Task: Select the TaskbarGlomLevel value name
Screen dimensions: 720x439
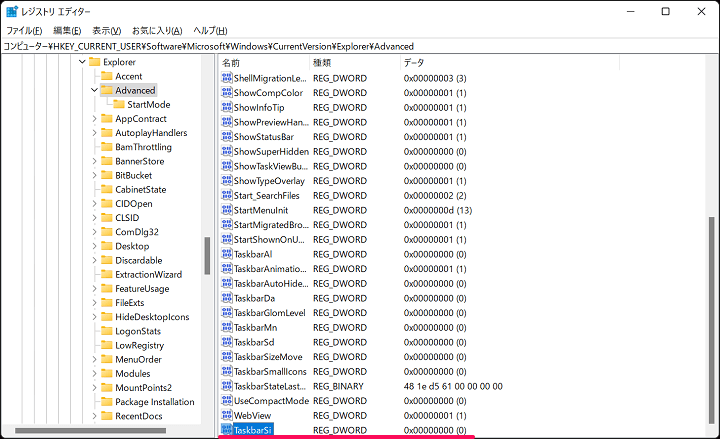Action: (270, 313)
